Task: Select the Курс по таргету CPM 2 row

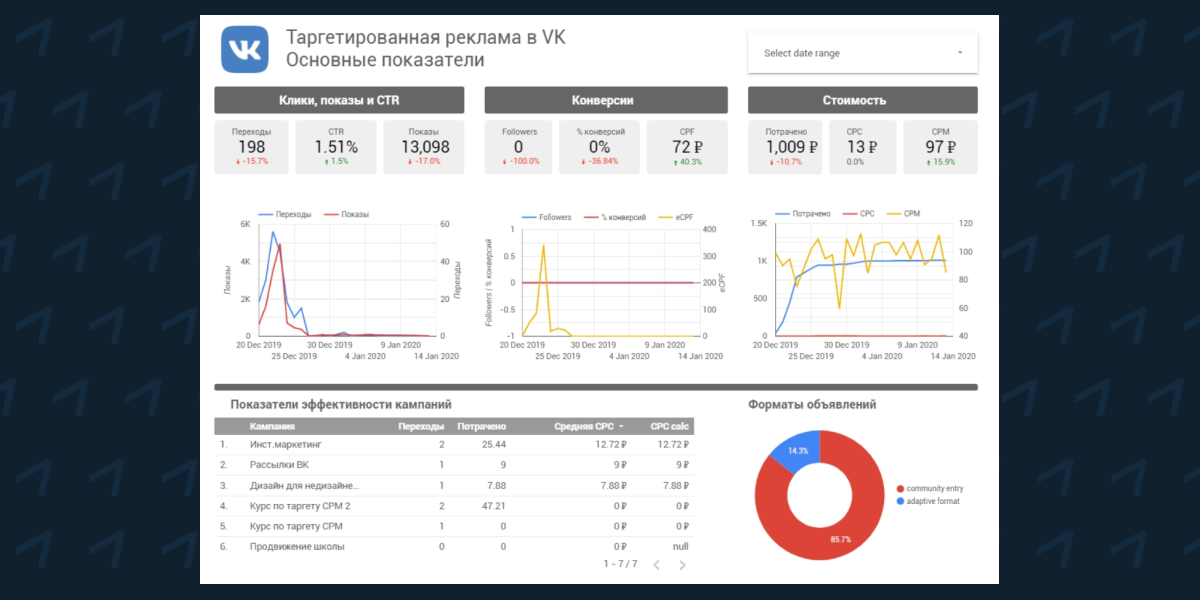Action: coord(454,506)
